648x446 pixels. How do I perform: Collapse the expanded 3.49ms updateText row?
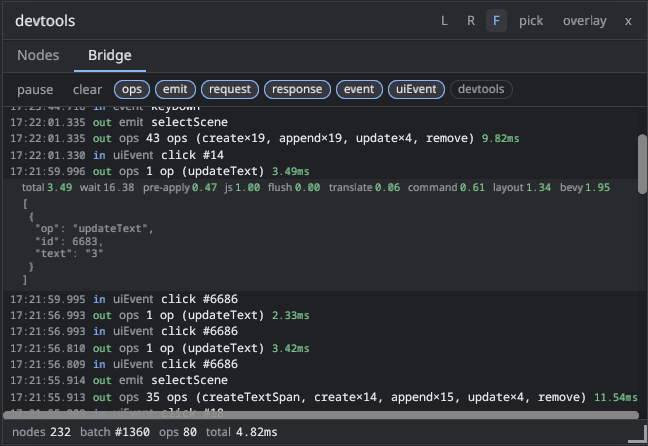pyautogui.click(x=320, y=171)
